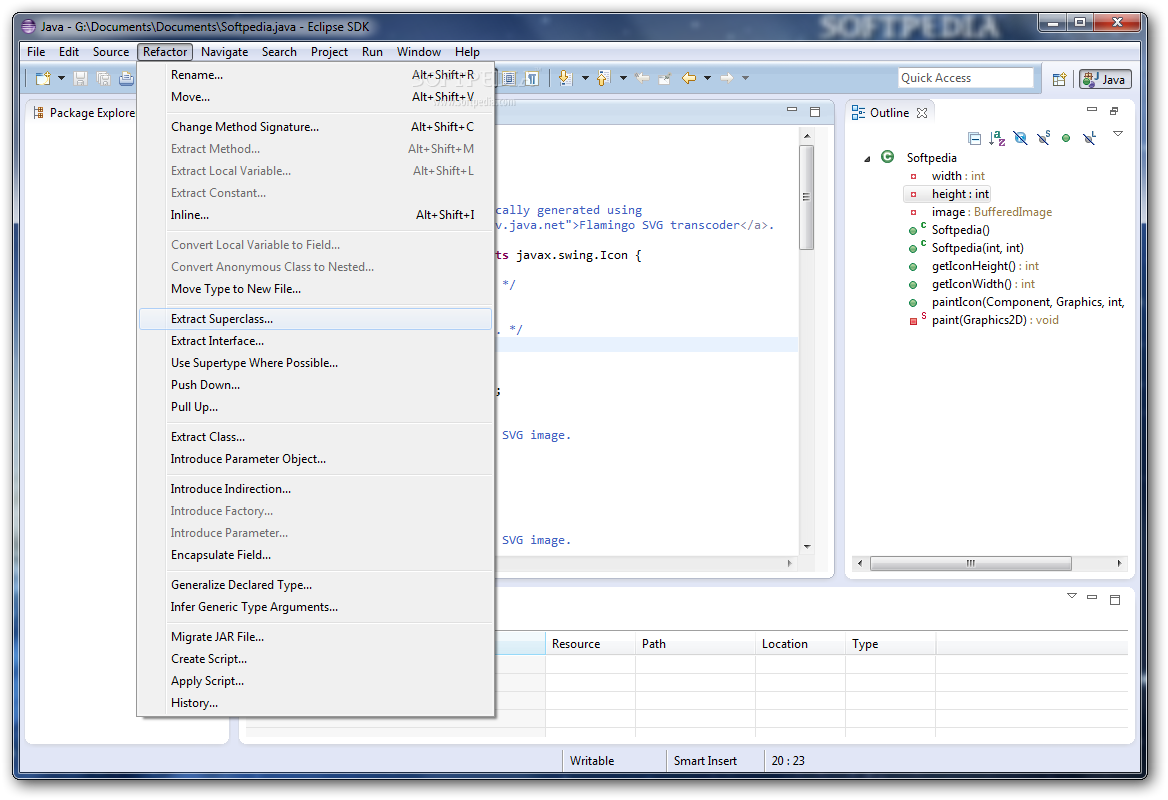This screenshot has height=800, width=1168.
Task: Click the Path column header
Action: [x=695, y=644]
